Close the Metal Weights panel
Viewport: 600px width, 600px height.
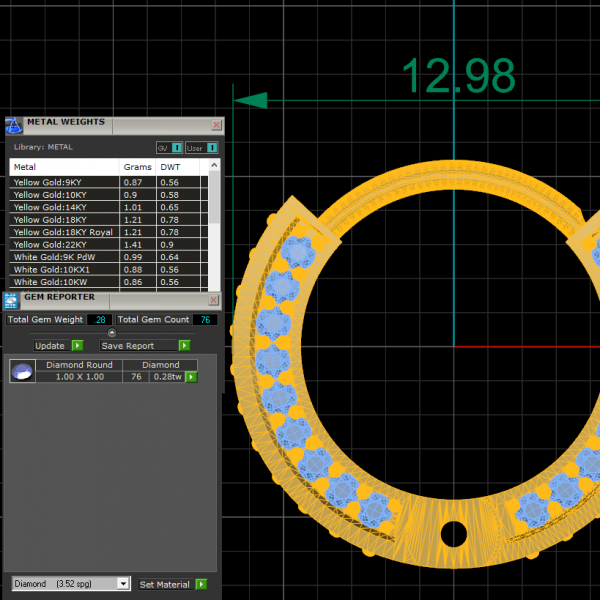tap(216, 125)
